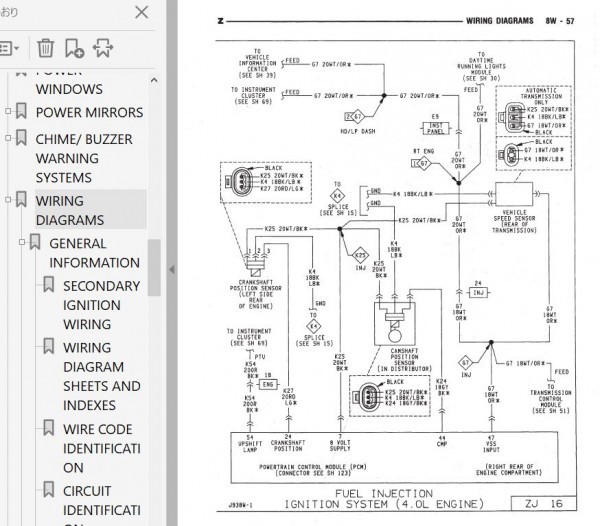Screen dimensions: 600x526
Task: Click the 'CAMSHAFT POSITION SENSOR' label
Action: coord(404,360)
